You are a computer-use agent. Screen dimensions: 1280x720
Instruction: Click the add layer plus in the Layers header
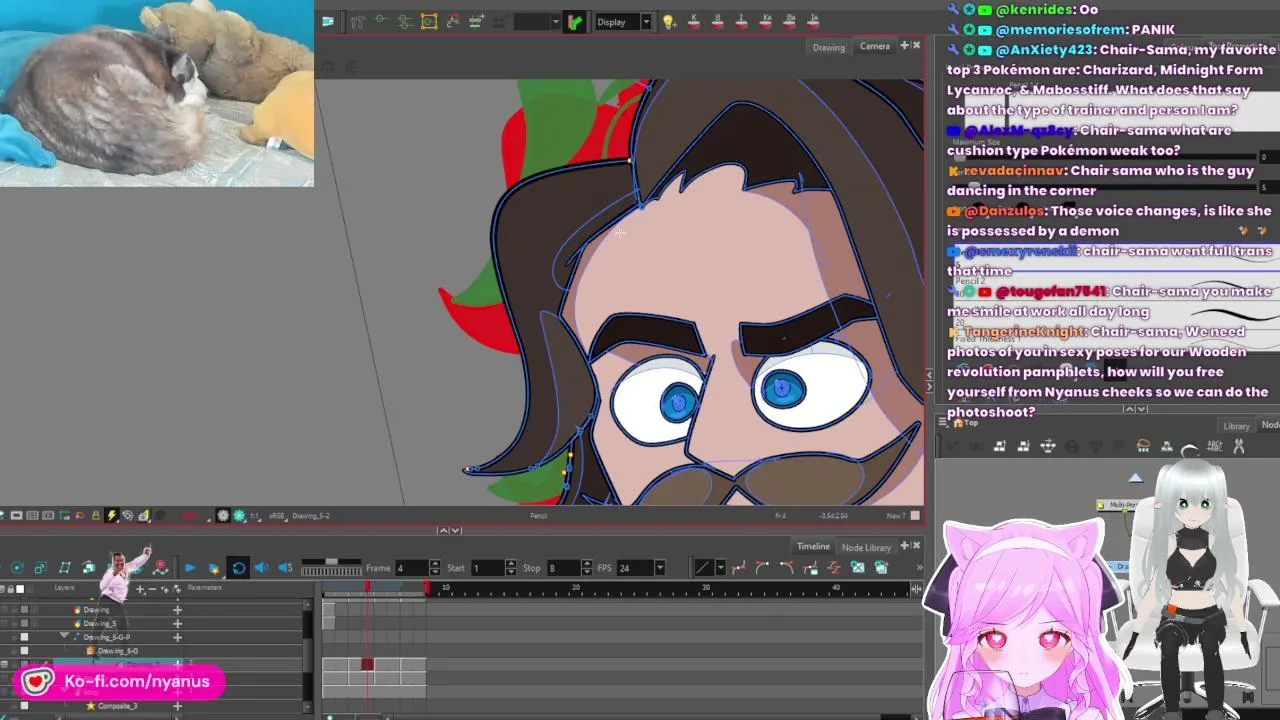click(x=141, y=588)
